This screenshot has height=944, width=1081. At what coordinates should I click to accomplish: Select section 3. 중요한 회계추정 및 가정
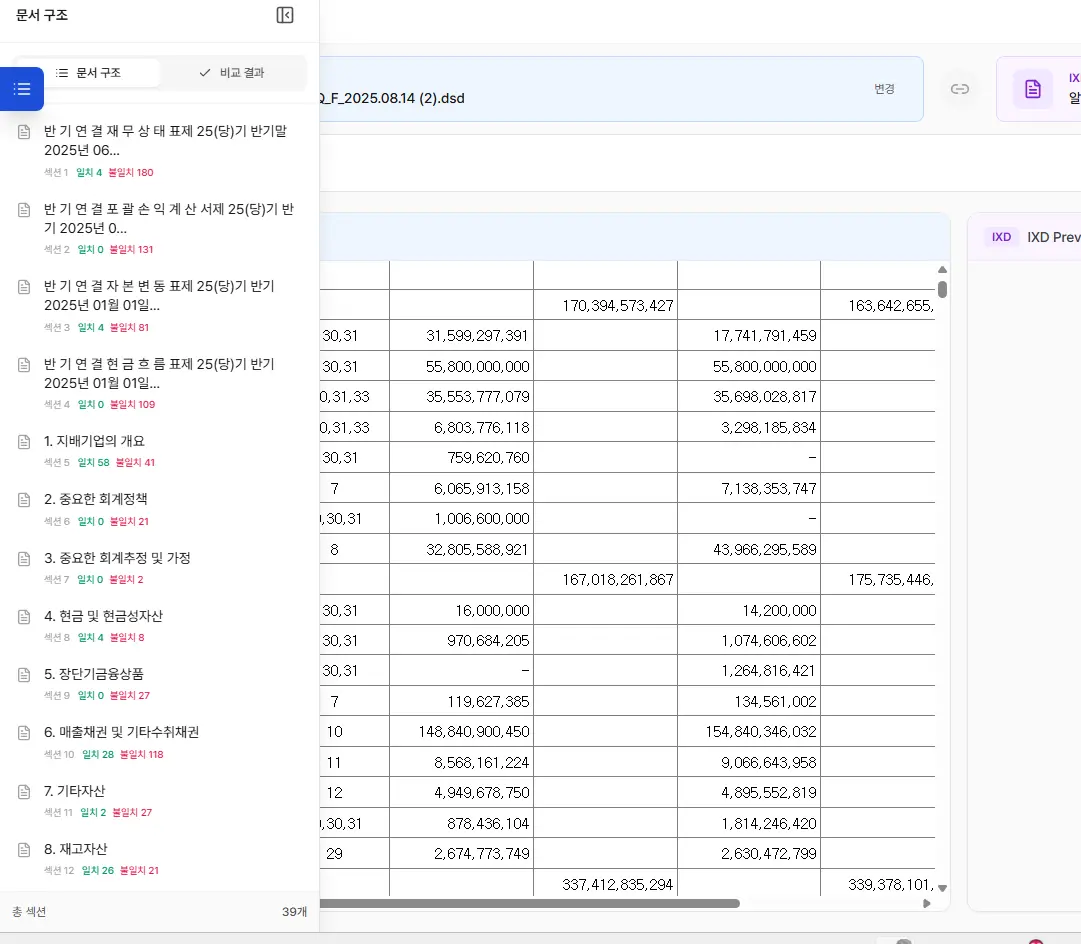(117, 558)
